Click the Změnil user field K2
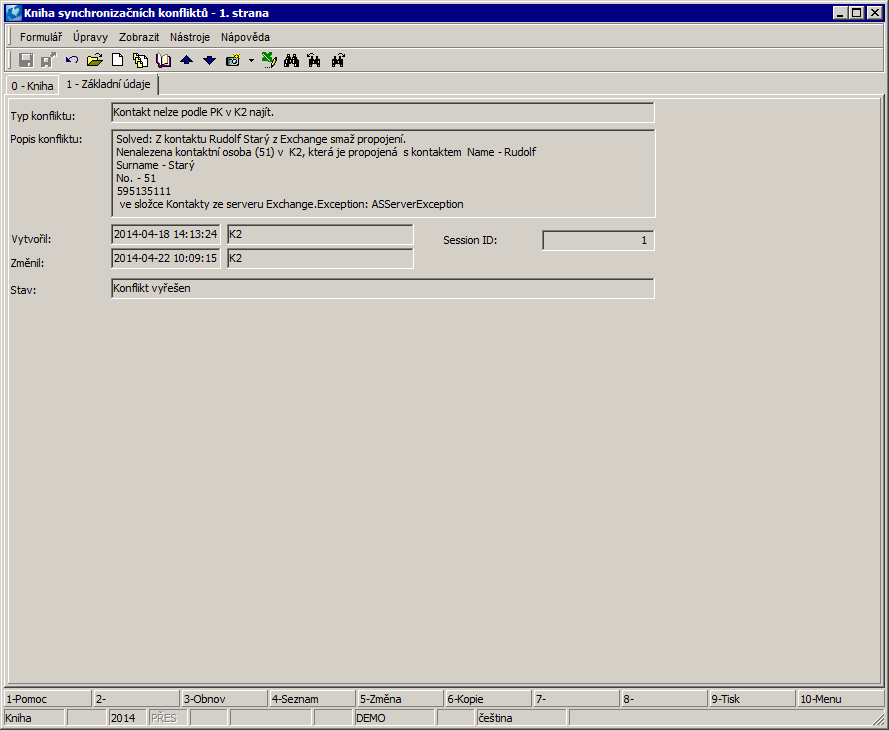889x730 pixels. 320,258
